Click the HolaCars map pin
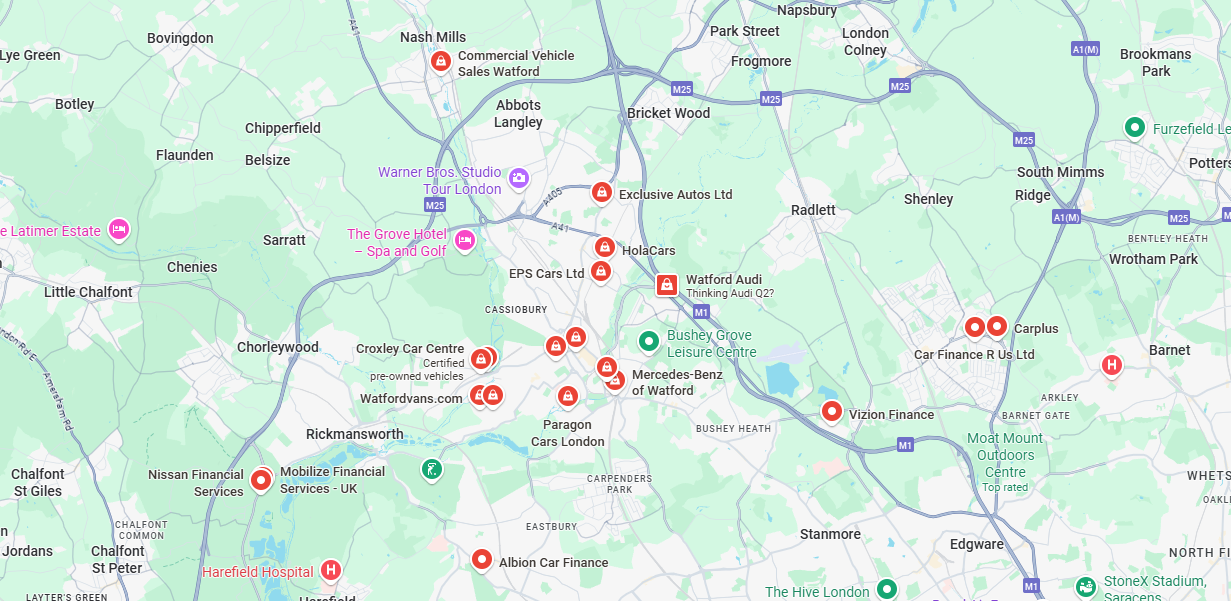 pos(604,247)
